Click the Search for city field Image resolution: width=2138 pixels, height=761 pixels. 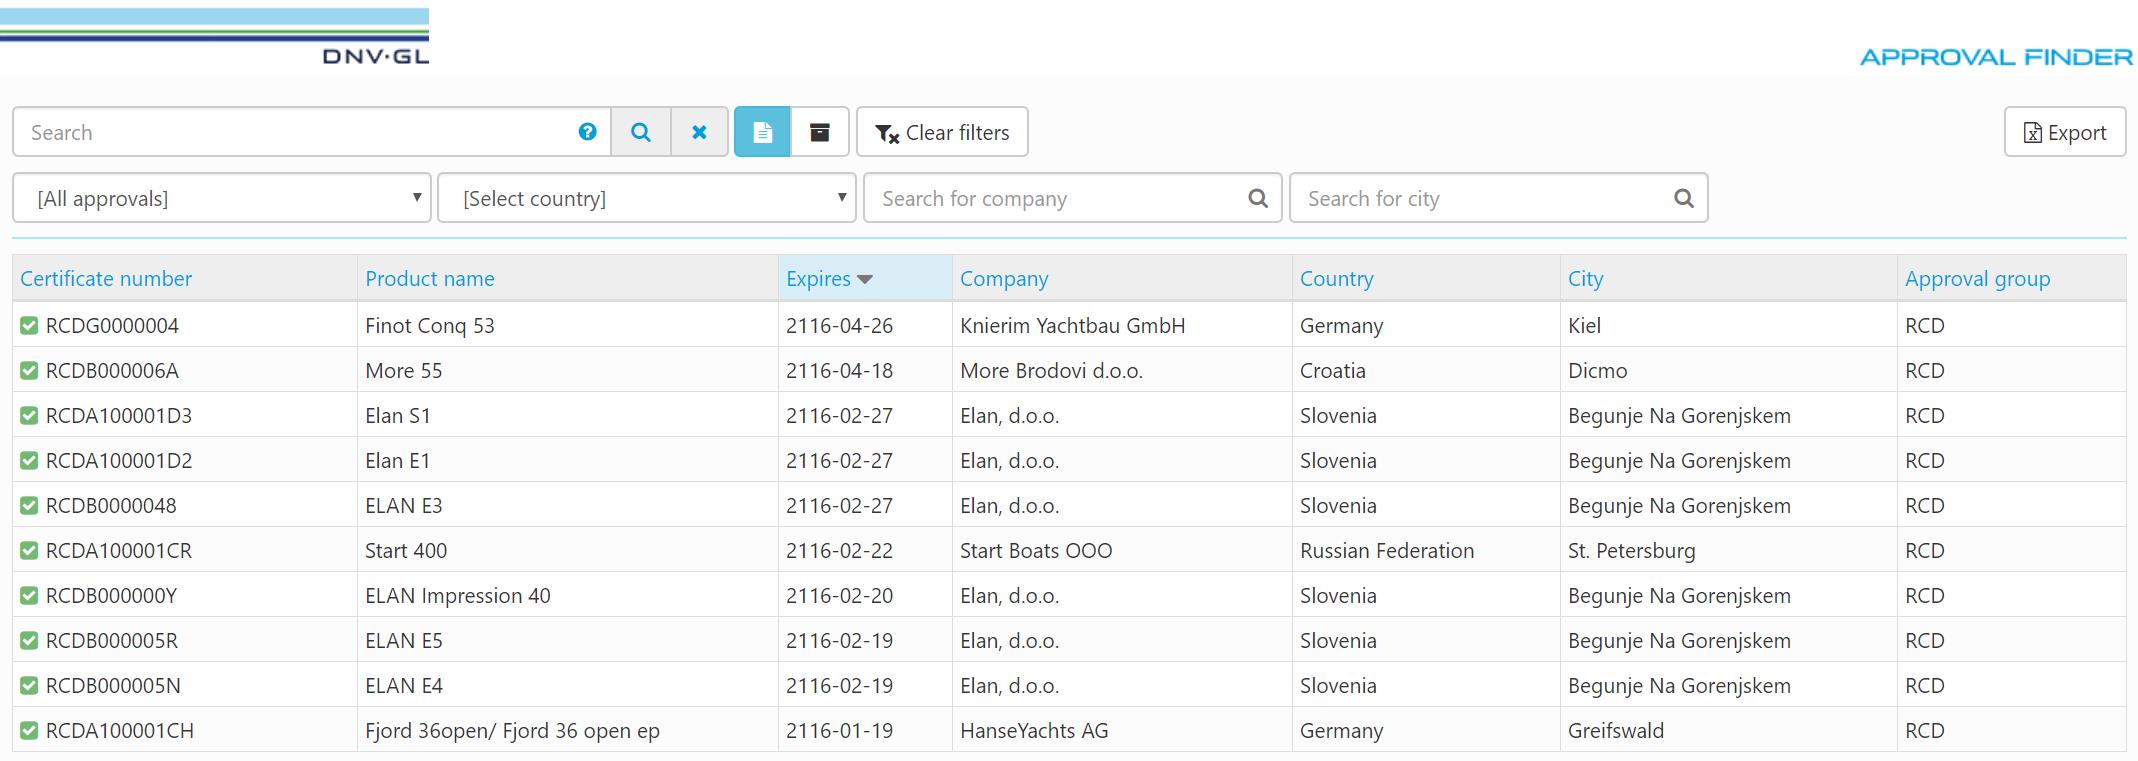click(x=1498, y=198)
